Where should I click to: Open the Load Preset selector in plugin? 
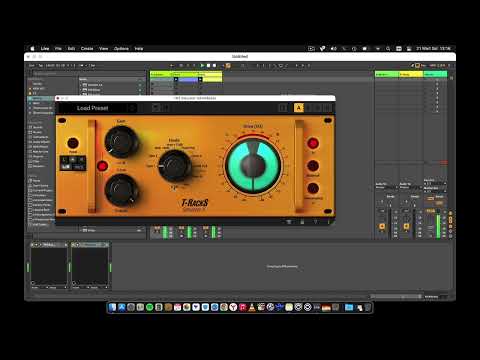click(92, 108)
